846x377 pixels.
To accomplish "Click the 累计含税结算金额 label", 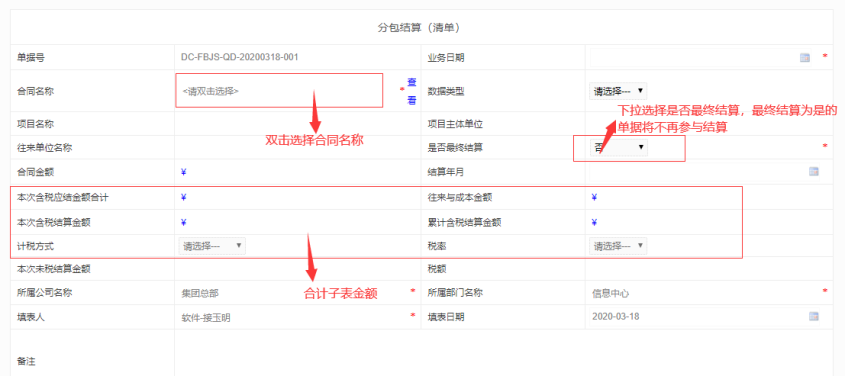I will 464,222.
